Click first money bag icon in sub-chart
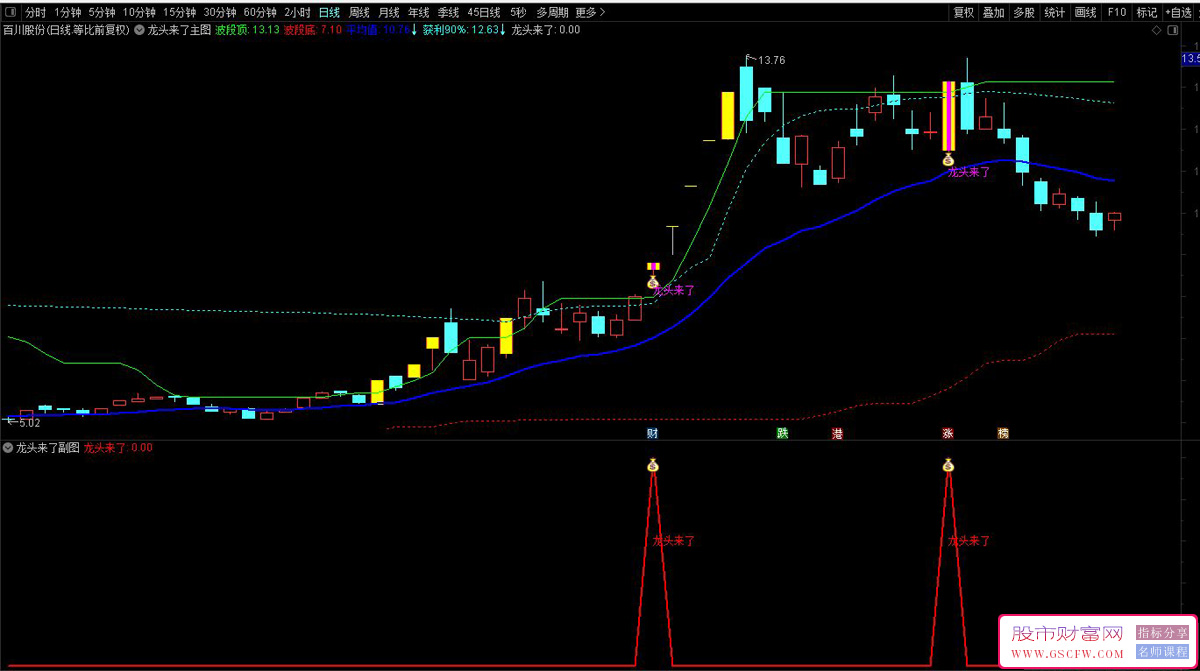 tap(653, 464)
